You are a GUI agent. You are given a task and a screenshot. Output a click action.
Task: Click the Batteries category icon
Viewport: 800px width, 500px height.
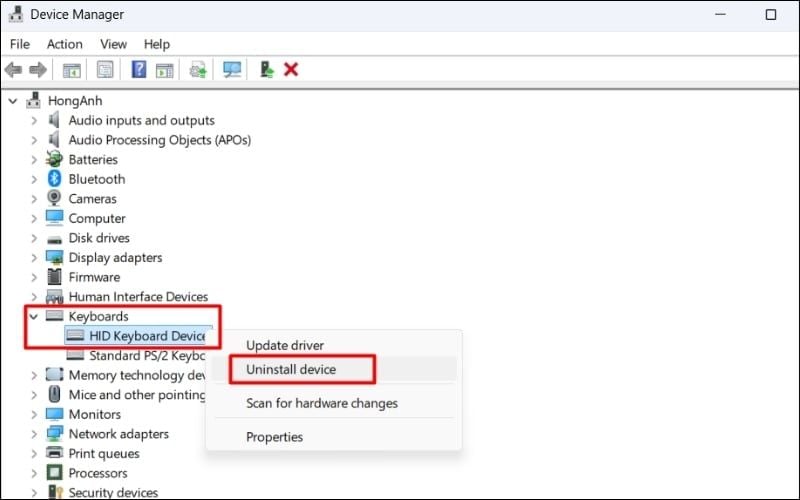pos(54,159)
